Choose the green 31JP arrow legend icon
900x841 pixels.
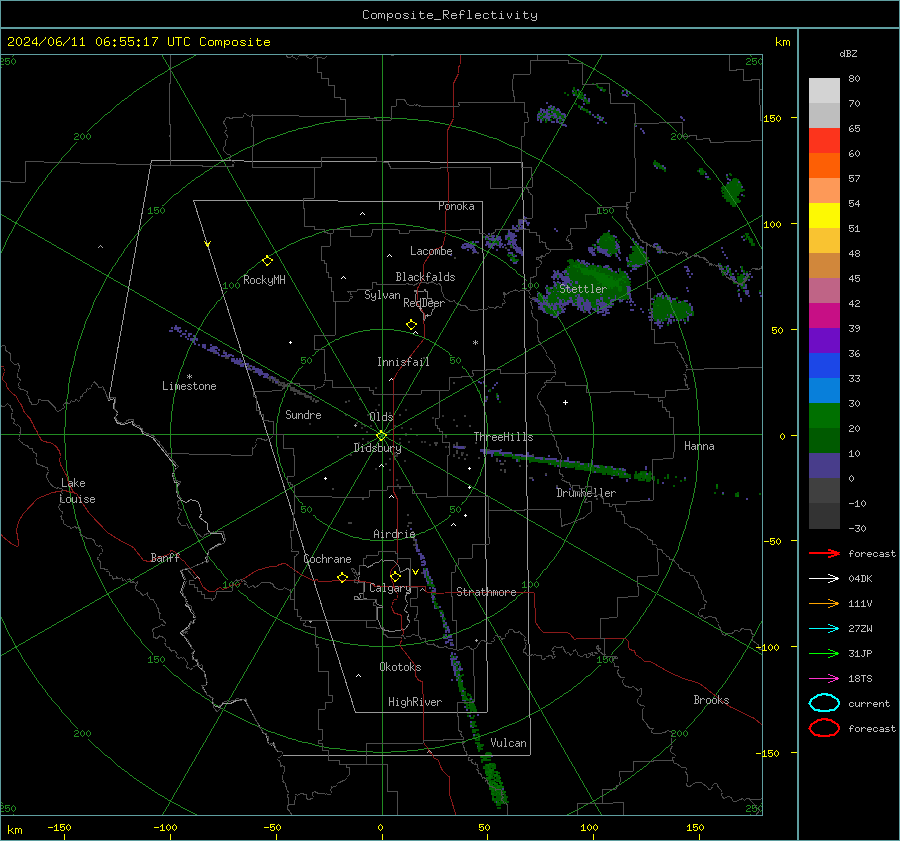pos(824,653)
